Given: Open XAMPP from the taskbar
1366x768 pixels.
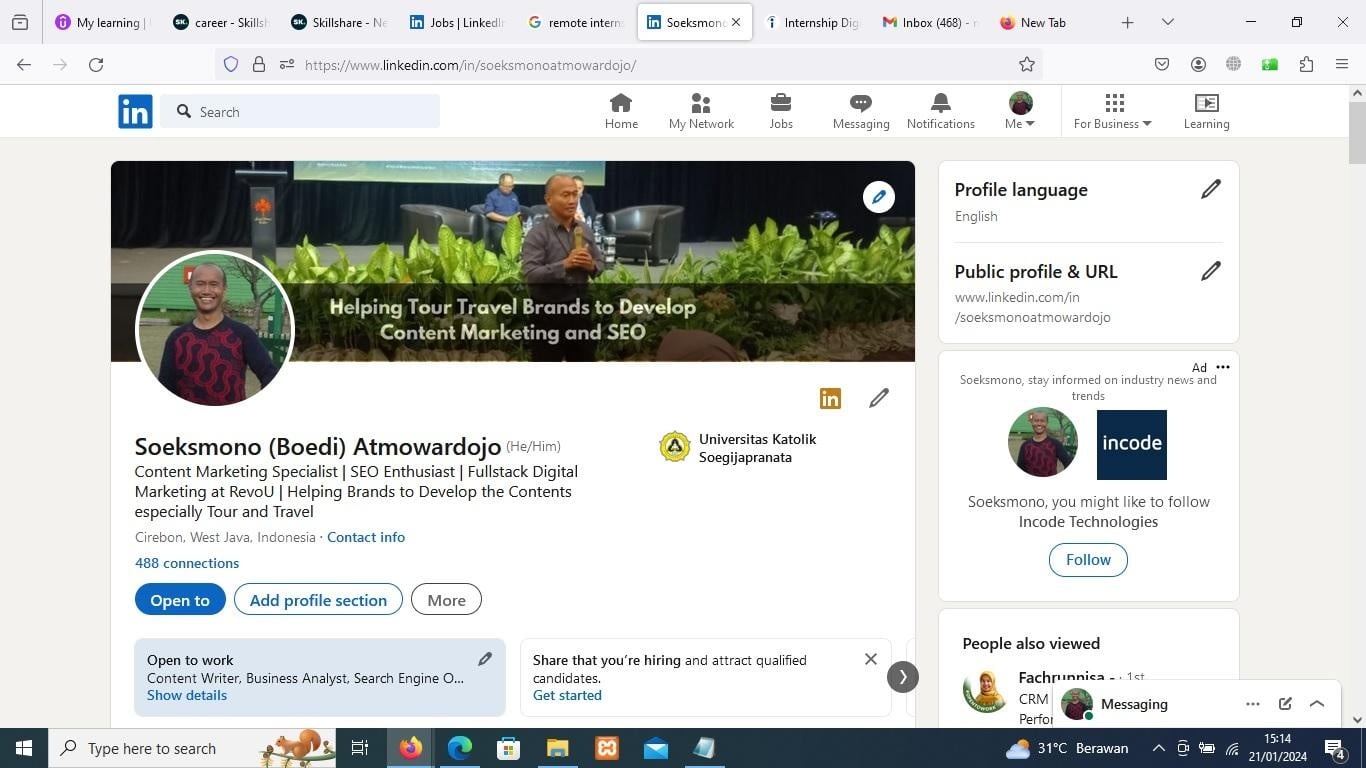Looking at the screenshot, I should pos(606,748).
